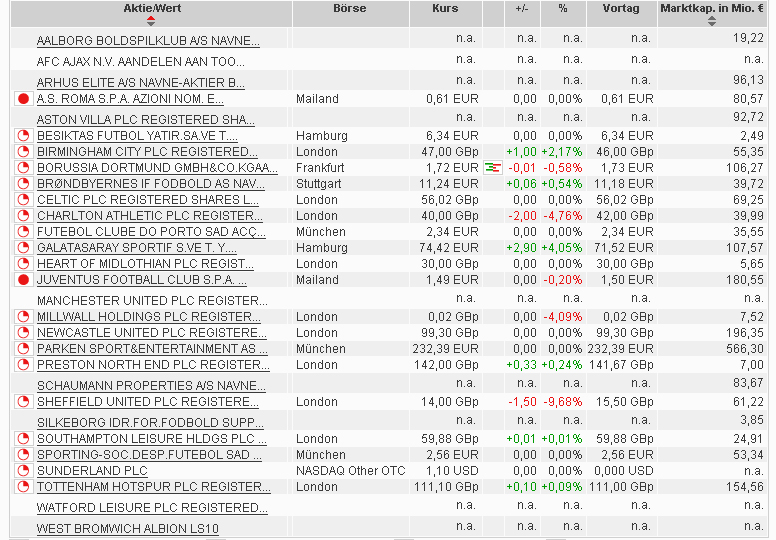Screen dimensions: 776x540
Task: Click the clock icon beside Charlton Athletic
Action: click(23, 215)
